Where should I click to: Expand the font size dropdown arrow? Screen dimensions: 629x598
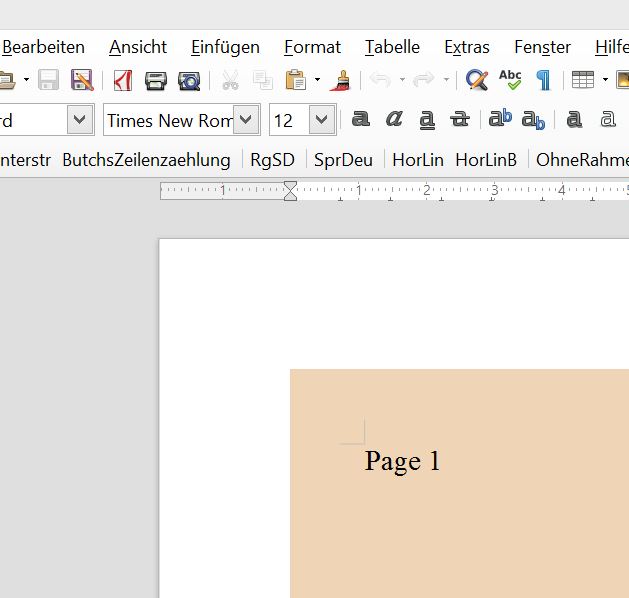pyautogui.click(x=322, y=120)
